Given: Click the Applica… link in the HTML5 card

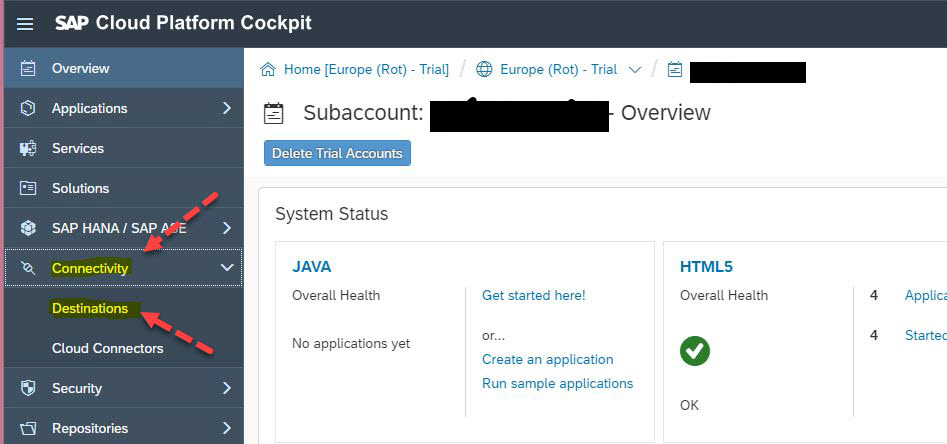Looking at the screenshot, I should (925, 295).
